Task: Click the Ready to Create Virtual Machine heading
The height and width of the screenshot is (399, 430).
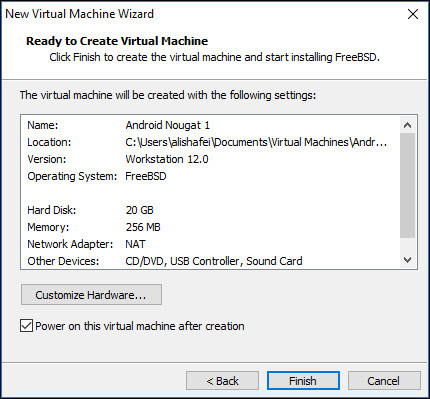Action: point(117,41)
